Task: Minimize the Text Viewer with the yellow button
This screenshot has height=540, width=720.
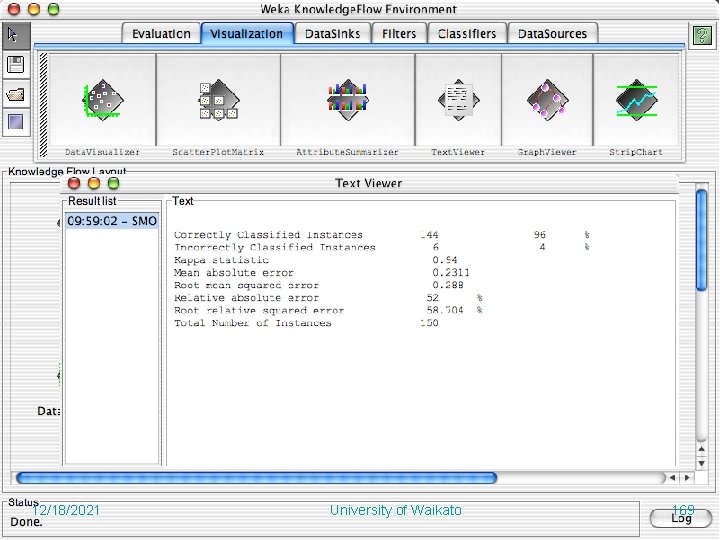Action: (94, 183)
